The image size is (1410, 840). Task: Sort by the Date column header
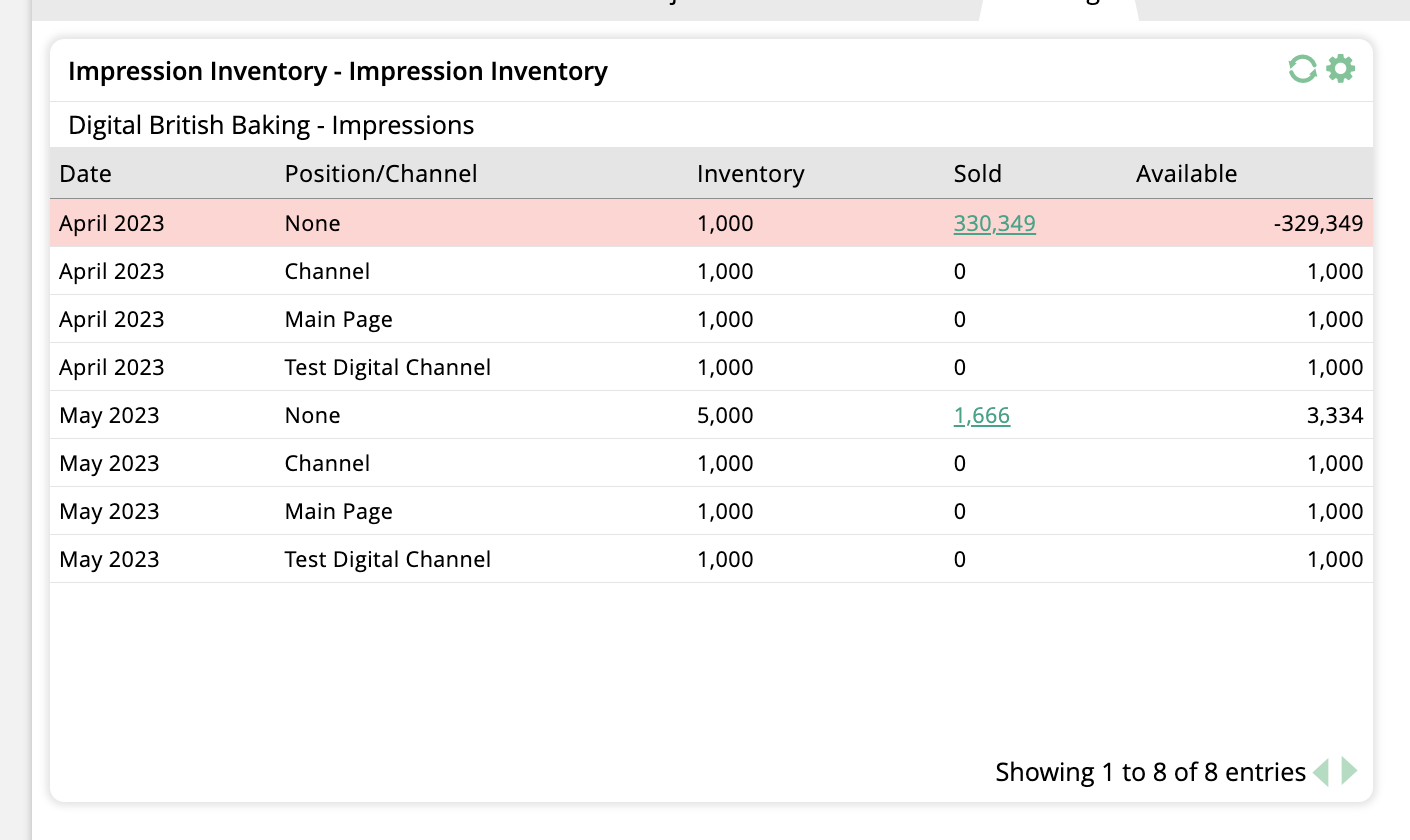point(85,173)
